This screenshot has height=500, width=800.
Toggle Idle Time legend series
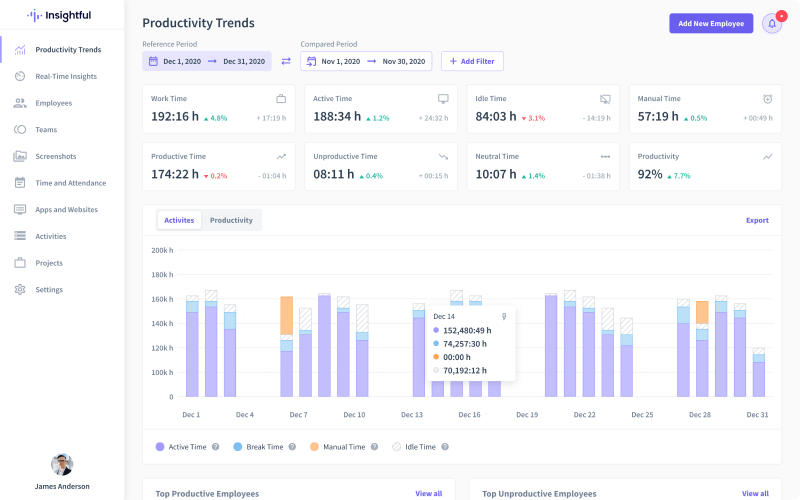tap(414, 447)
